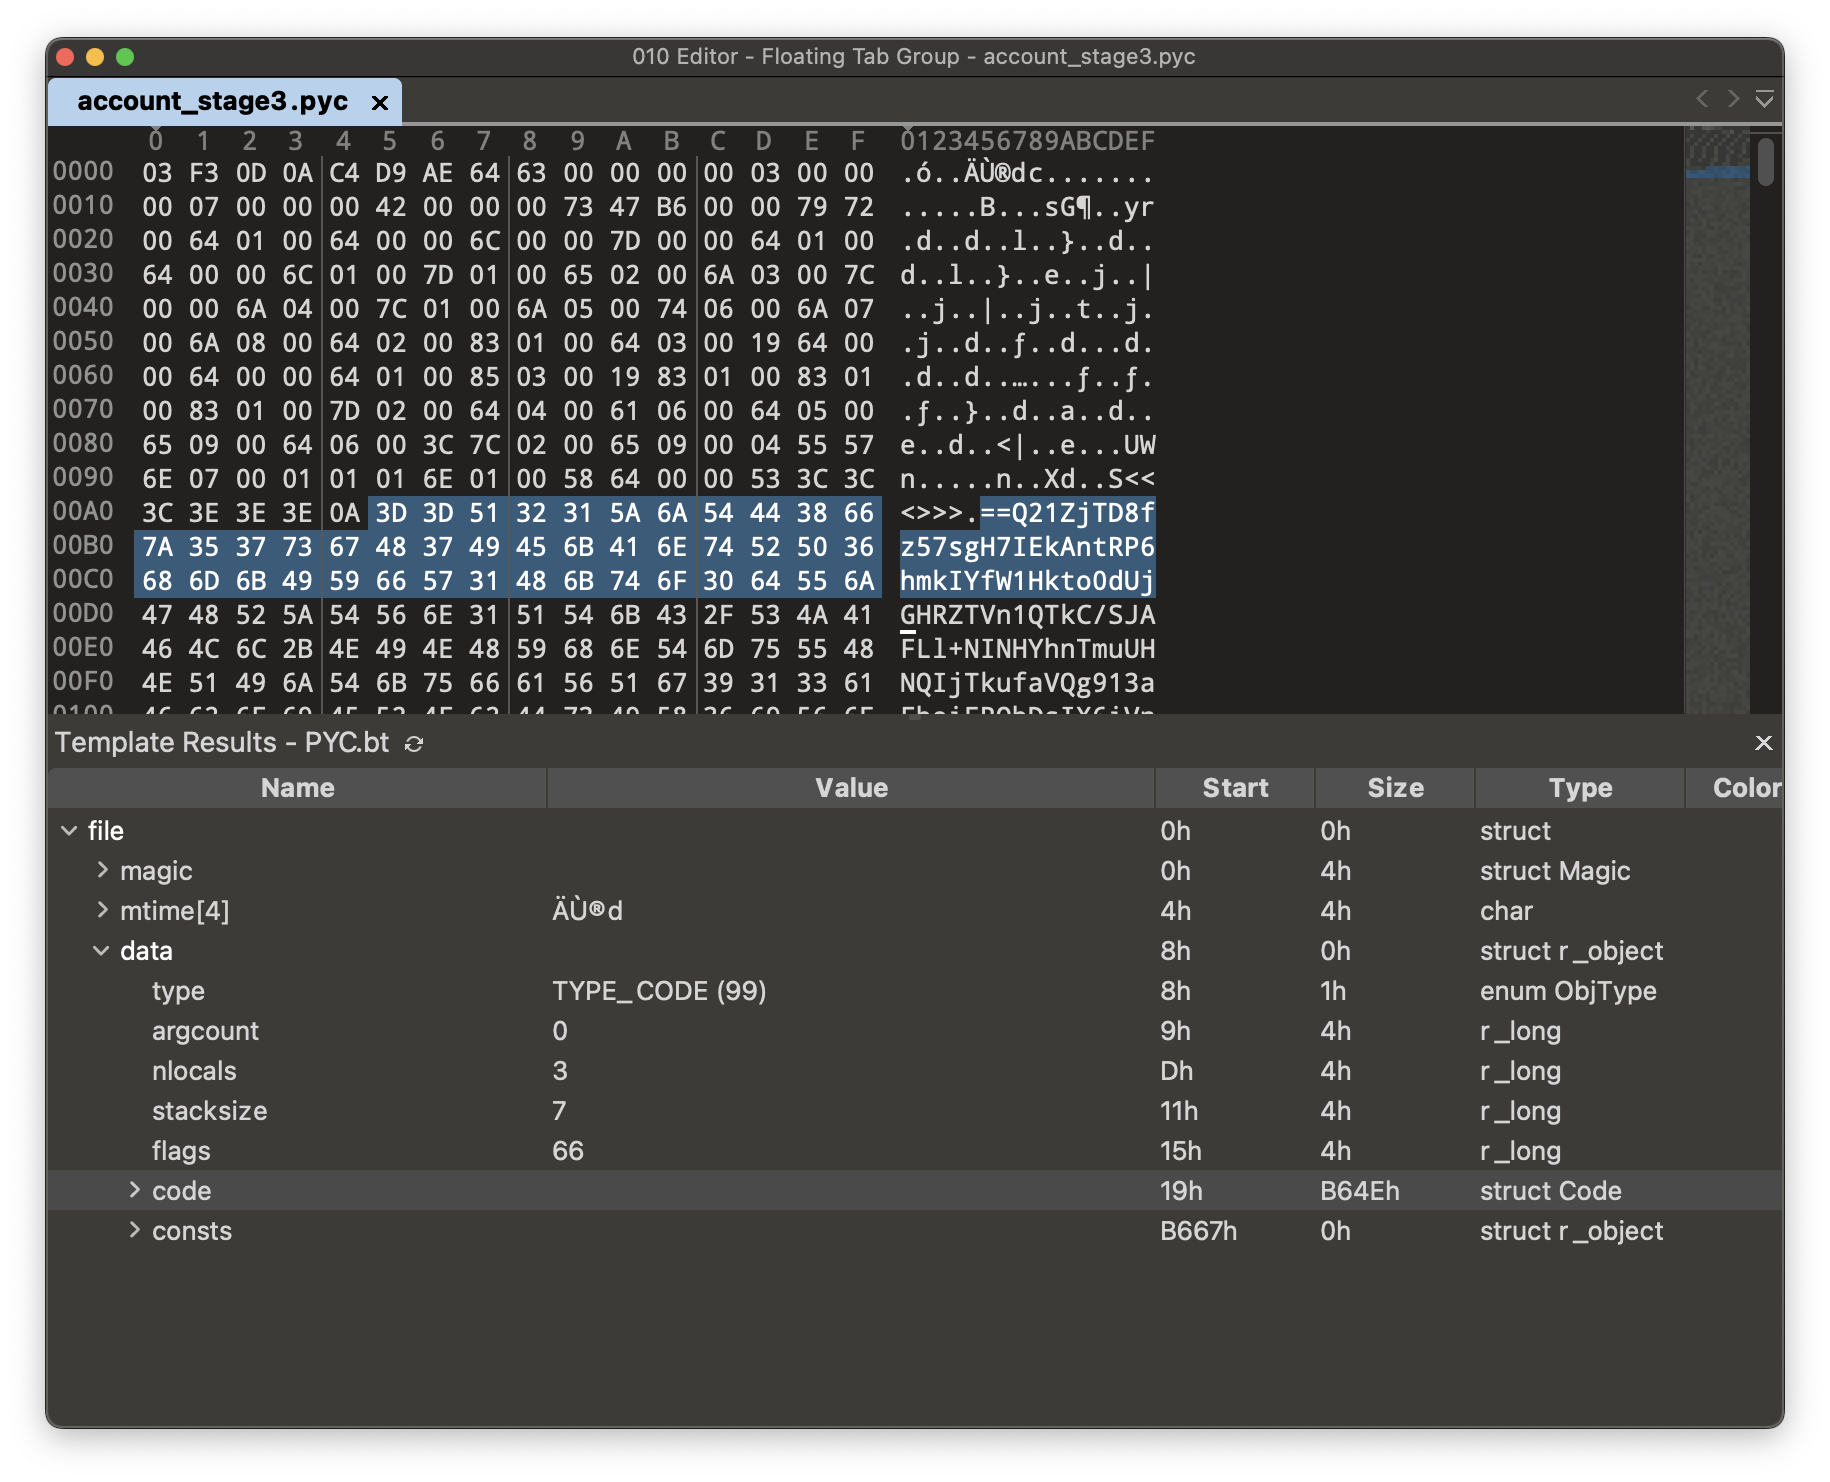Click the struct Magic type cell
Image resolution: width=1830 pixels, height=1482 pixels.
tap(1555, 871)
